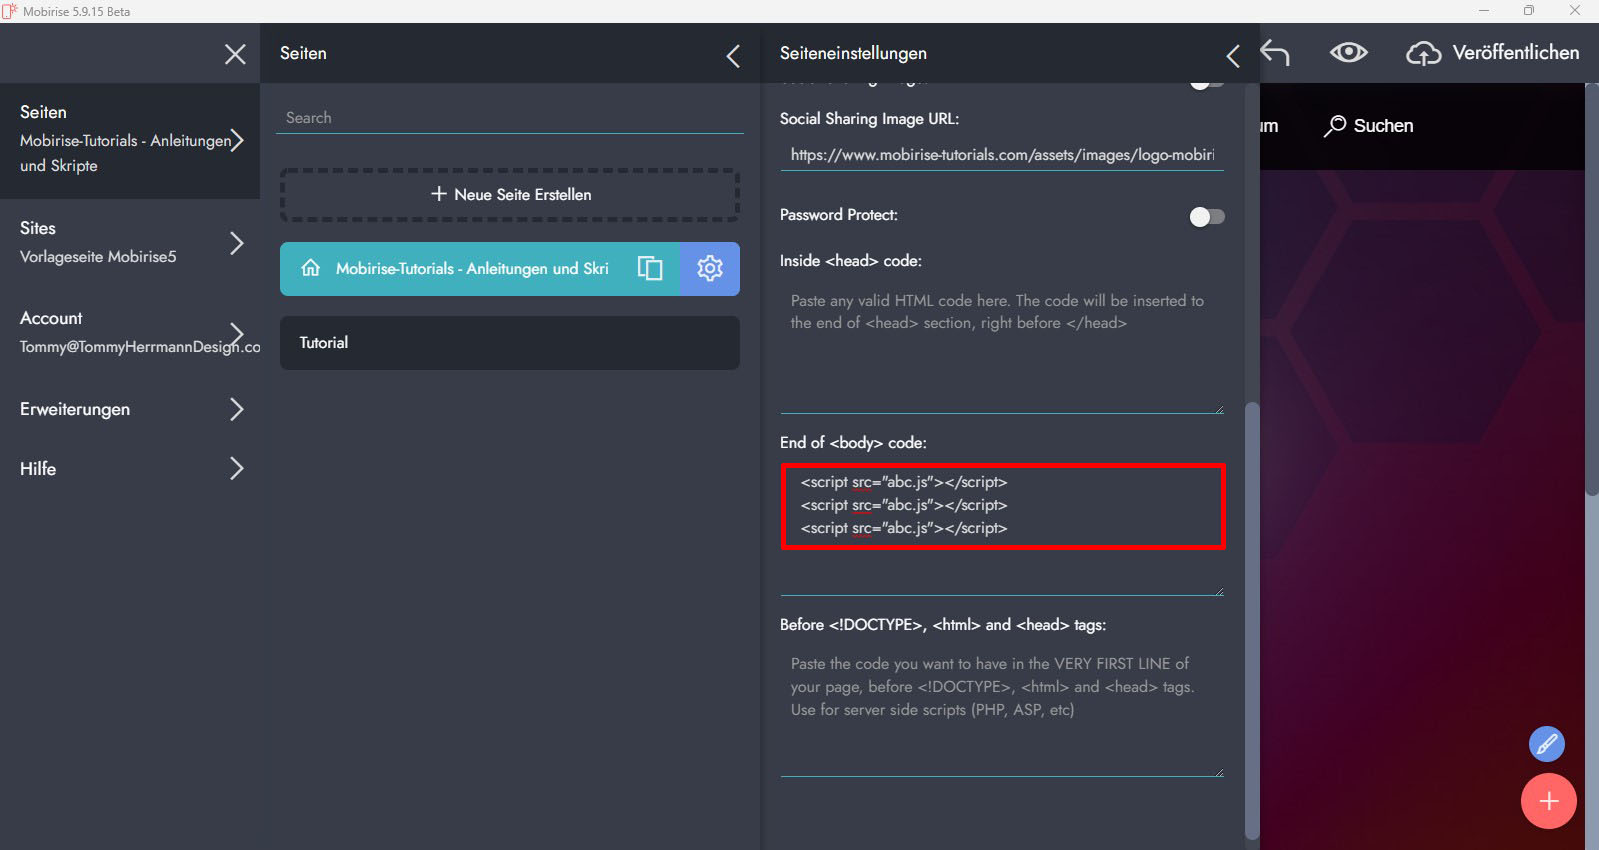Click the red plus add block button
Image resolution: width=1599 pixels, height=850 pixels.
click(1548, 801)
